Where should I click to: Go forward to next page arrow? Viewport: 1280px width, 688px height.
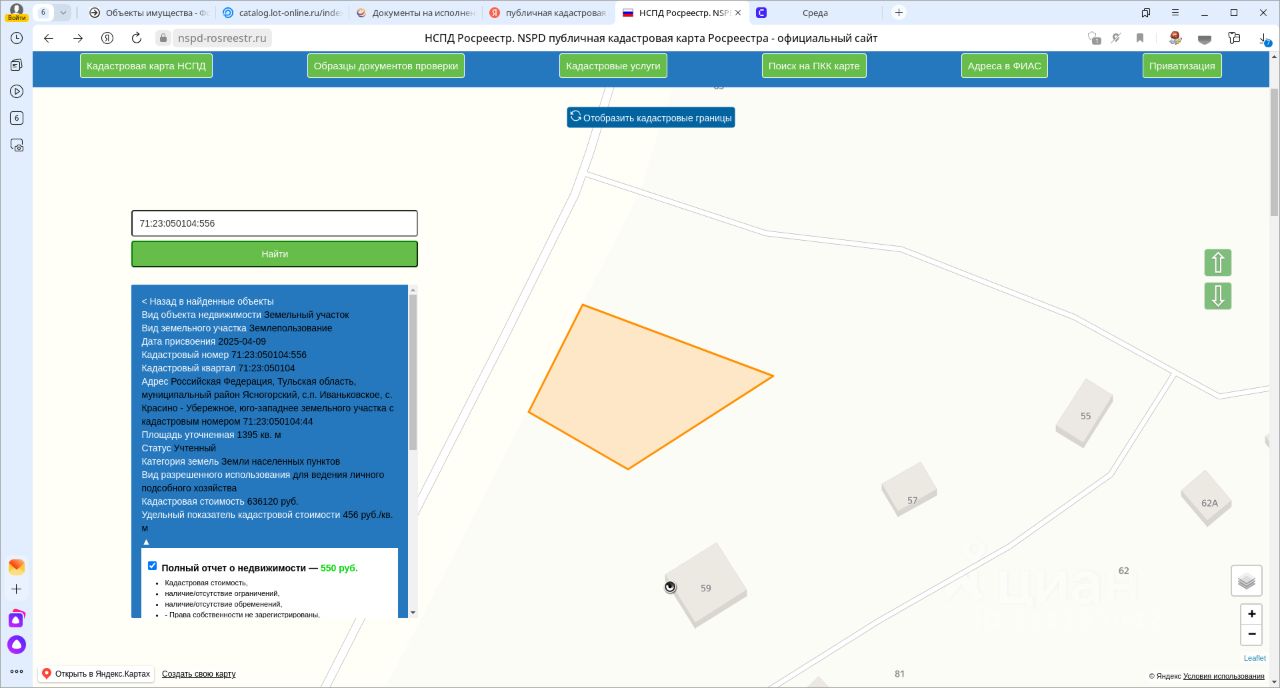tap(78, 38)
